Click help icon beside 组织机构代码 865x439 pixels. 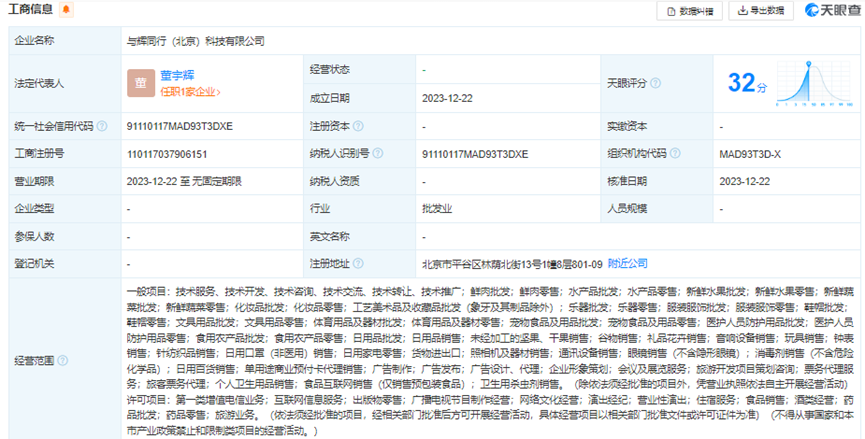click(x=675, y=153)
